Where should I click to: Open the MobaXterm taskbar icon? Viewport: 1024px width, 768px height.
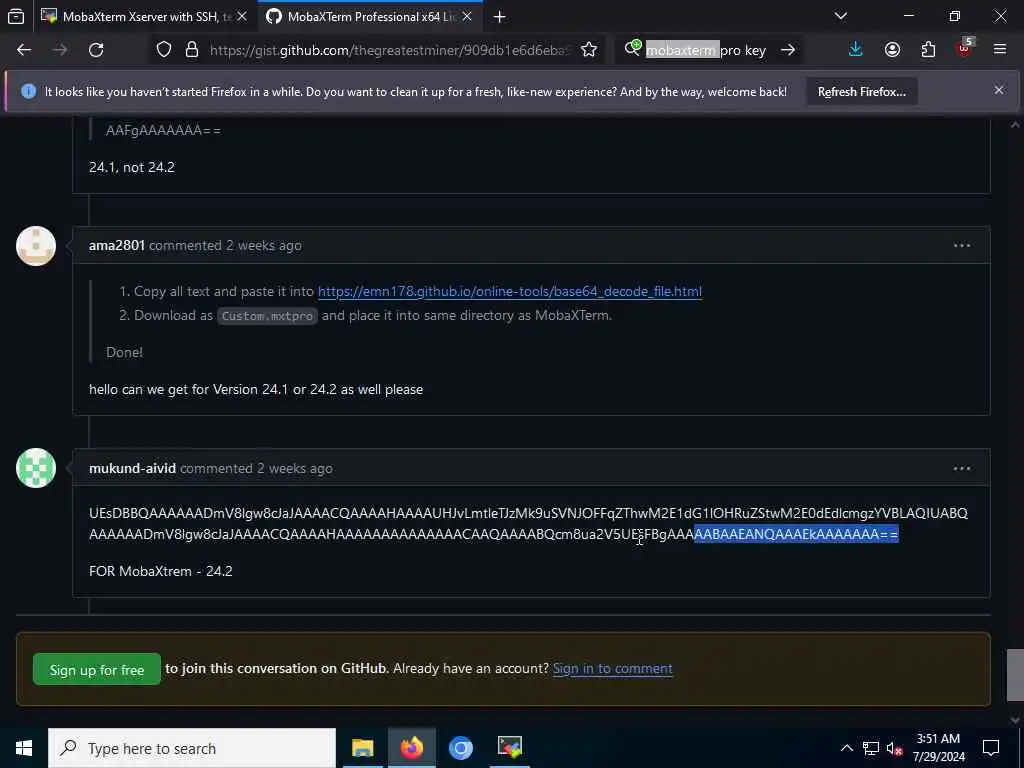coord(509,748)
